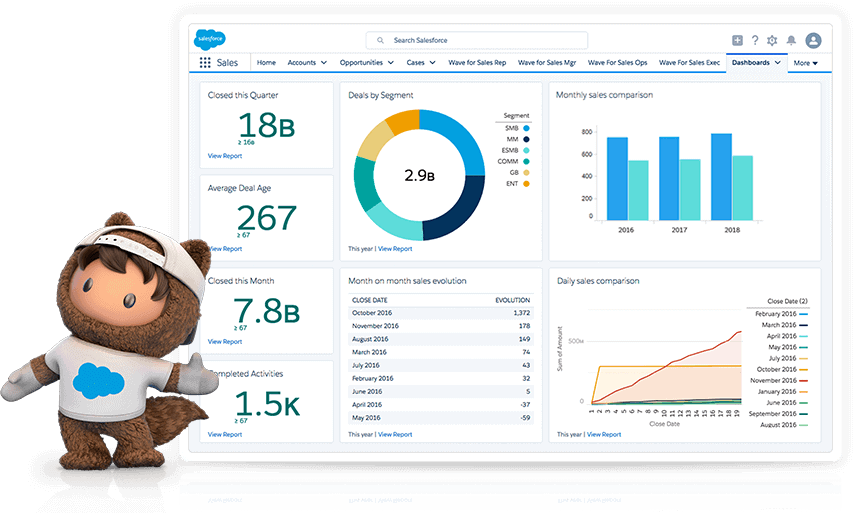View Report for Deals by Segment

pos(395,249)
